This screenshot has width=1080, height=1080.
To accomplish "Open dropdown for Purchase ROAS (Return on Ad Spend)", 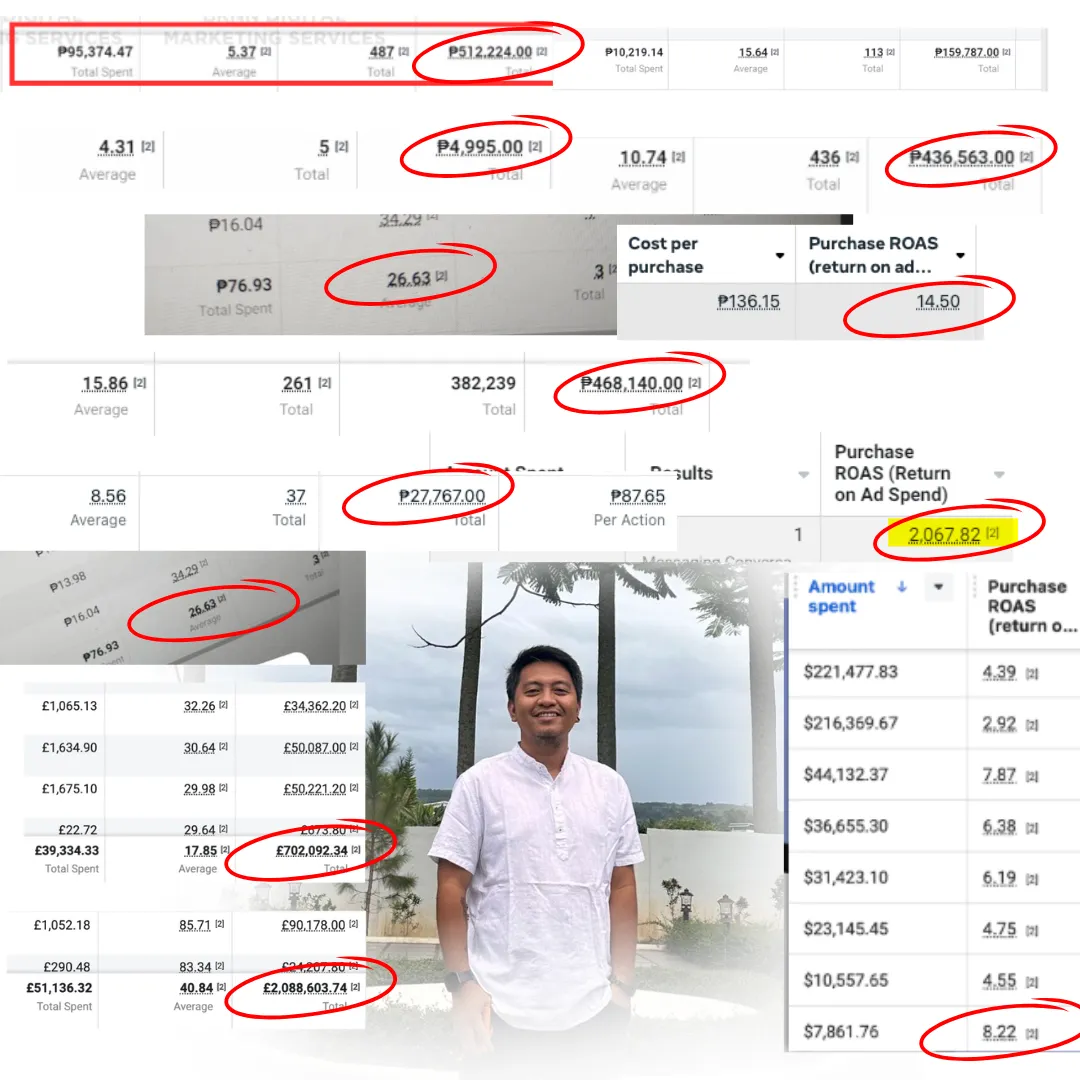I will click(999, 475).
